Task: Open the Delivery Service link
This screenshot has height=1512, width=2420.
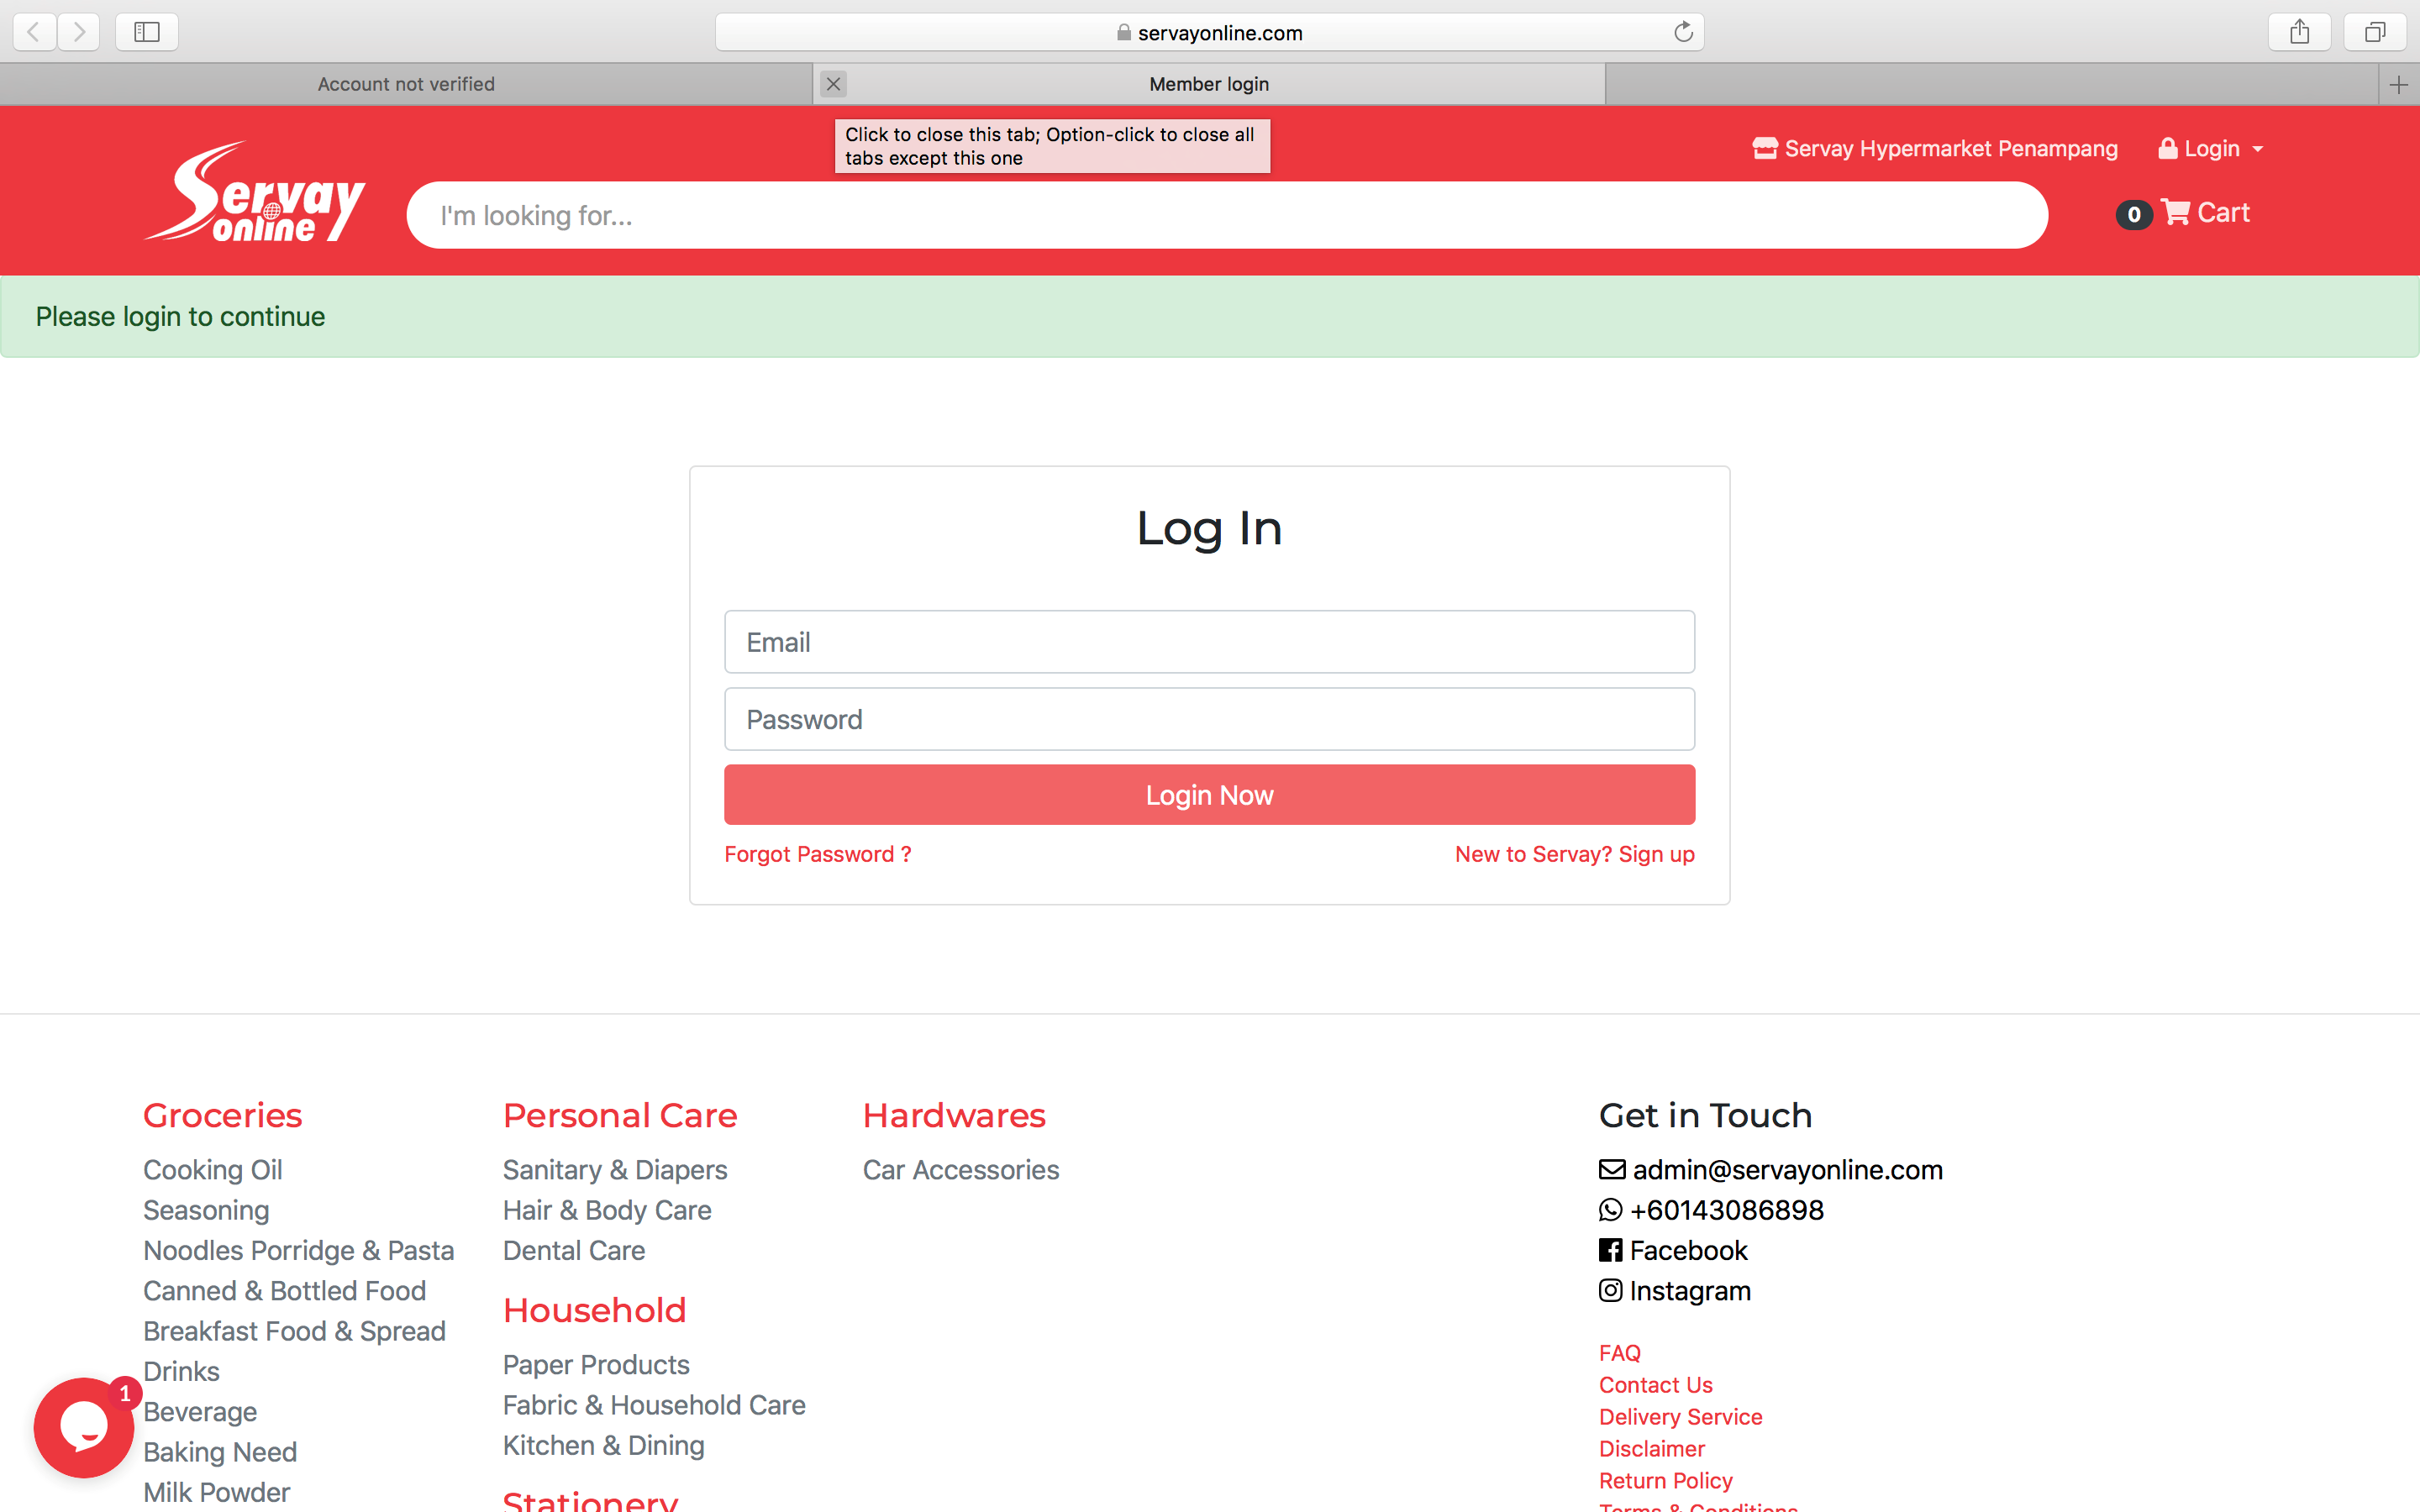Action: tap(1680, 1417)
